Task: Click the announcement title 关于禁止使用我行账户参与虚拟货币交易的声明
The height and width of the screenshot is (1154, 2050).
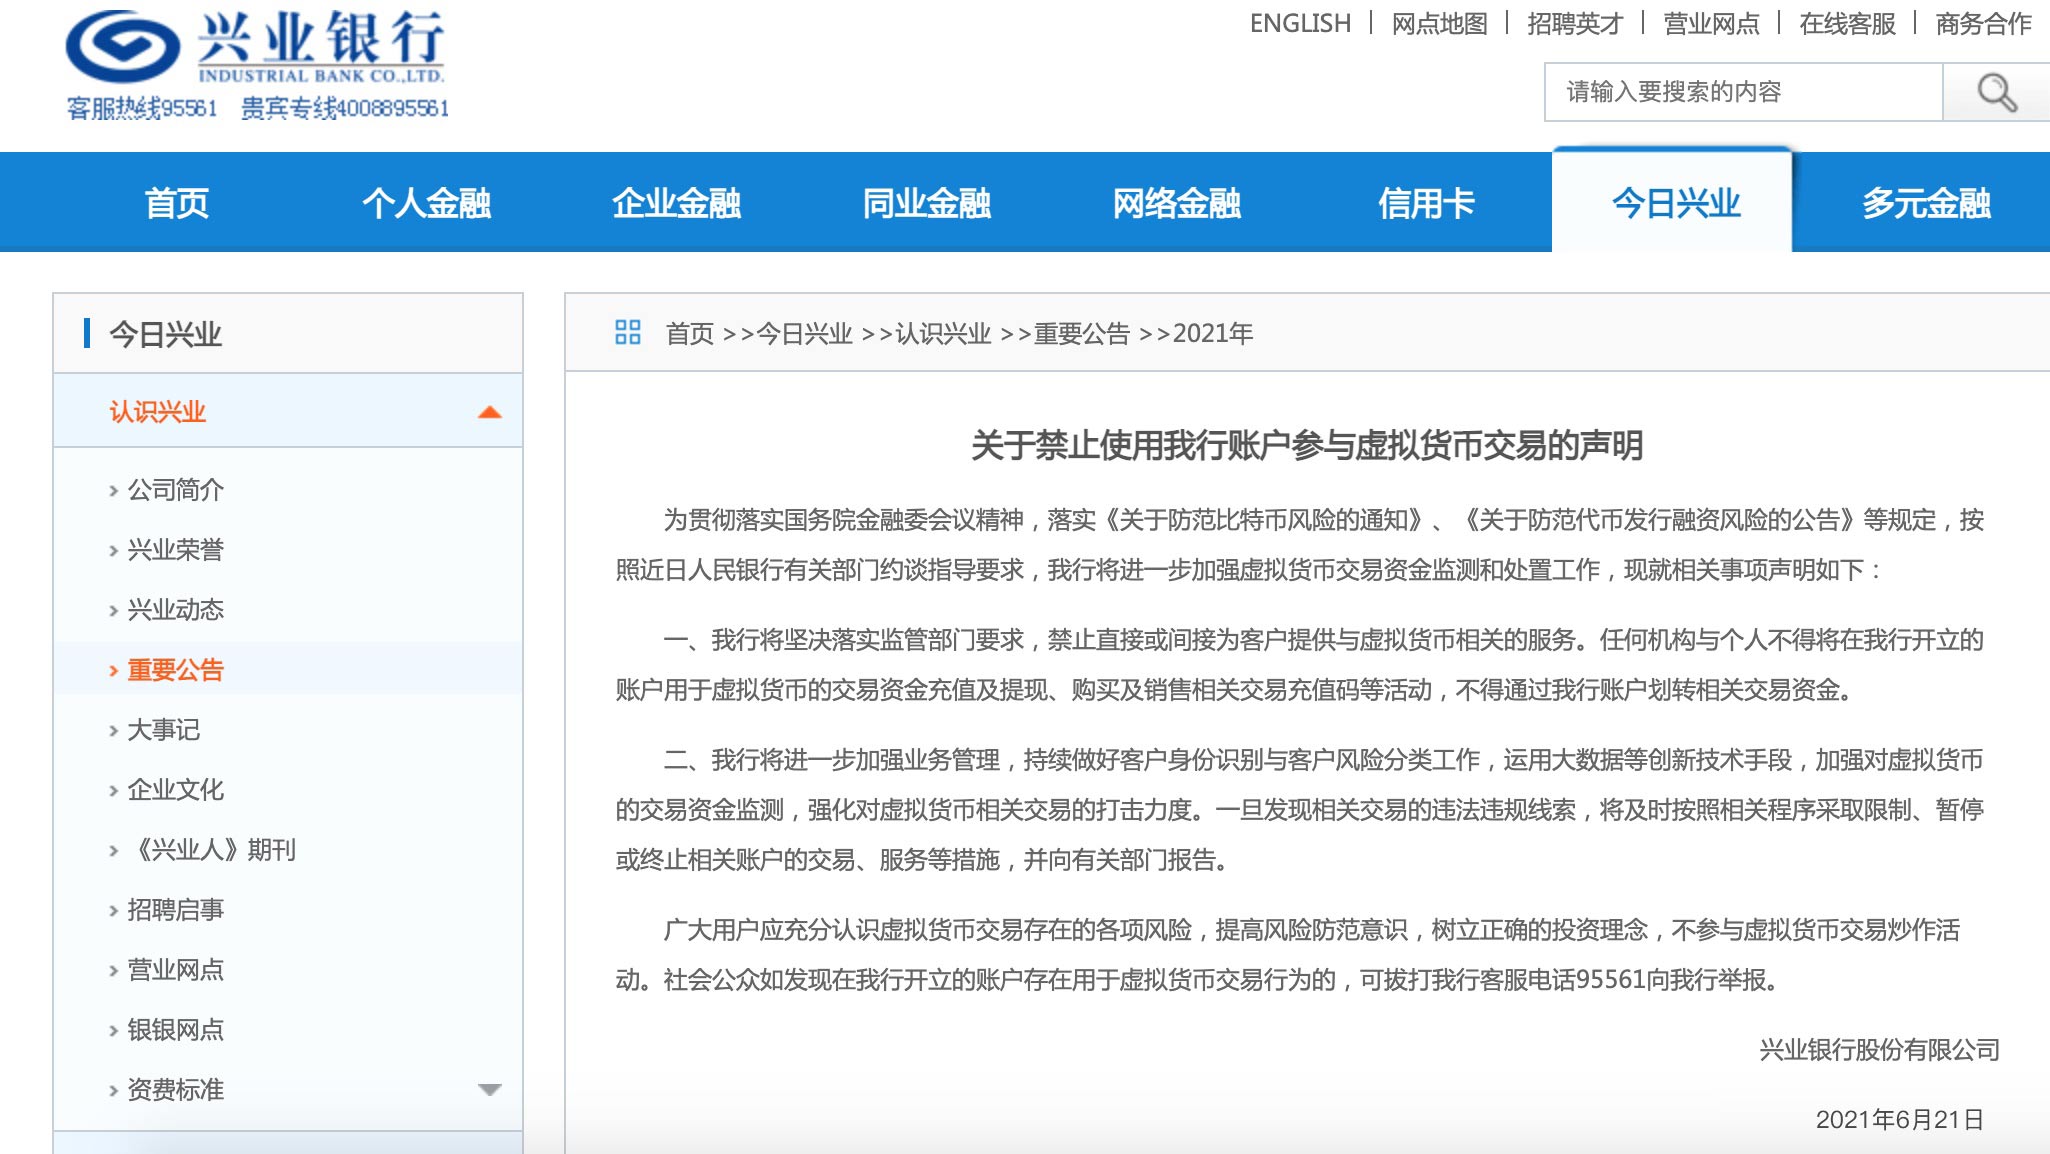Action: 1307,445
